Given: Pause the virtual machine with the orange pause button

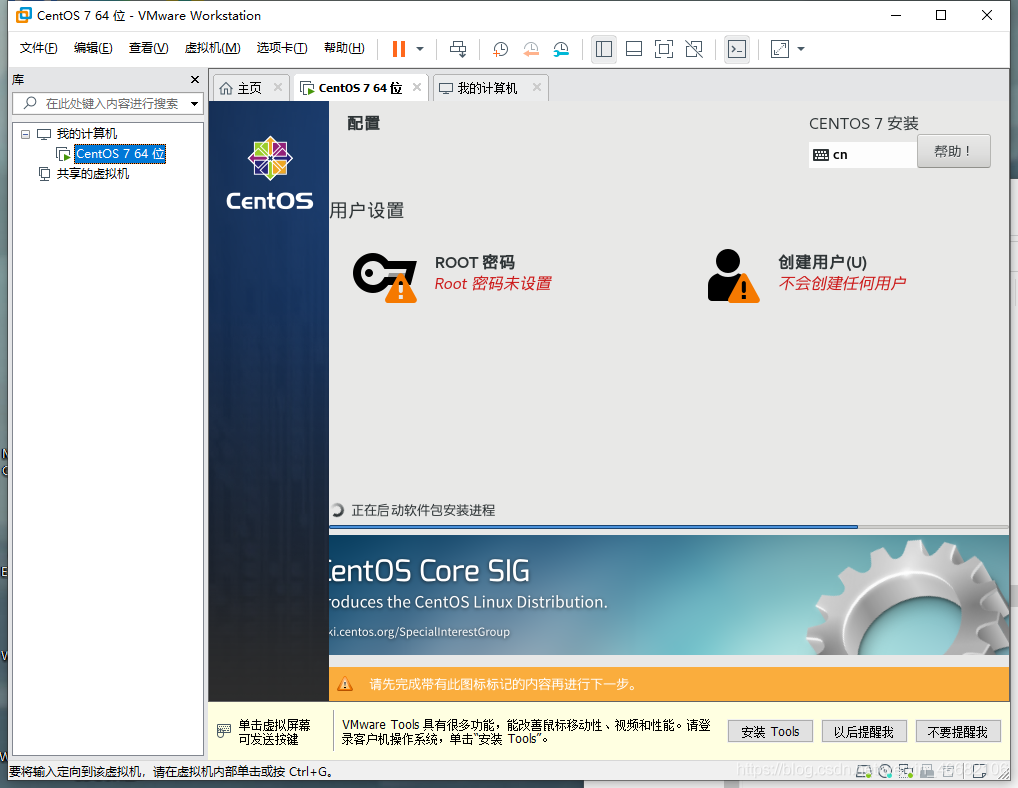Looking at the screenshot, I should pyautogui.click(x=399, y=49).
